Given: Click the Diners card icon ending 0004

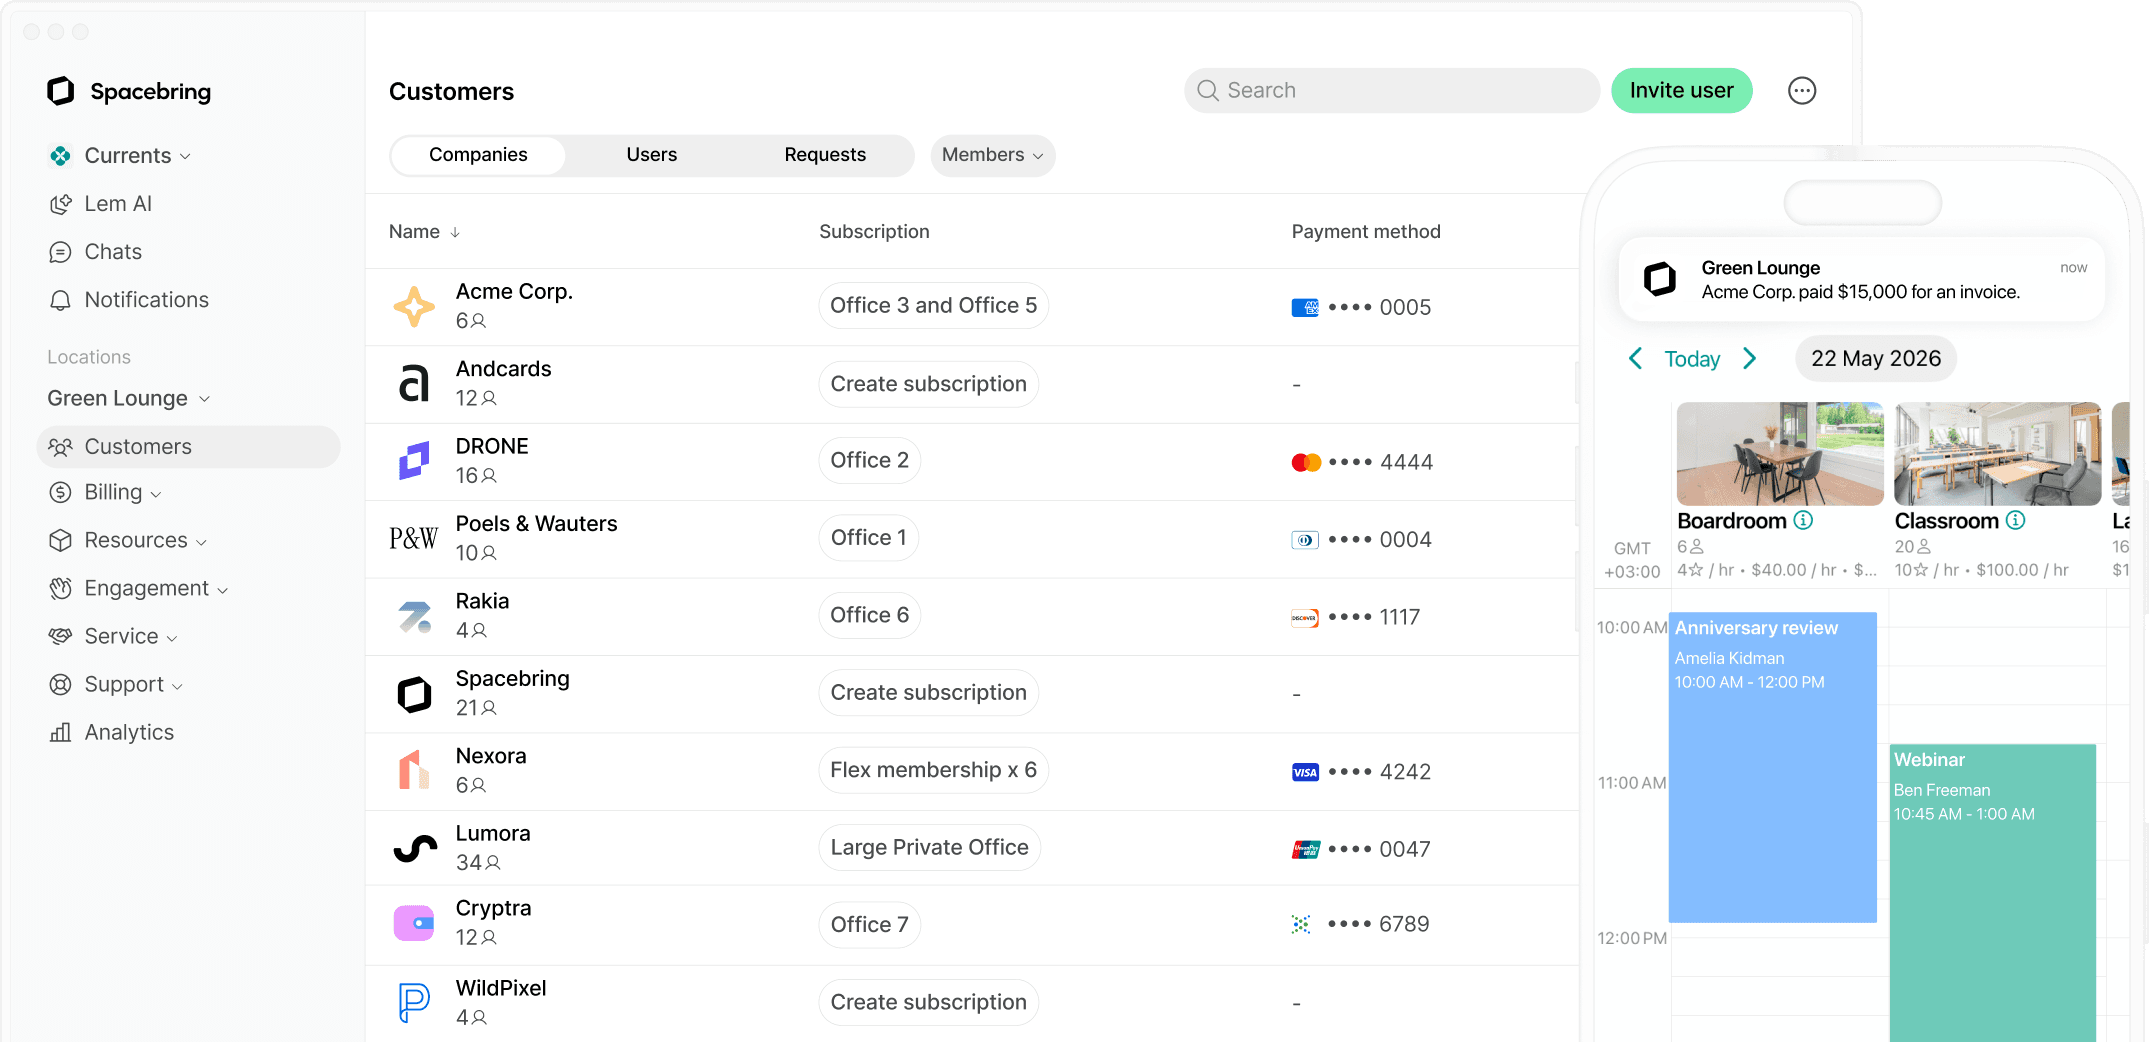Looking at the screenshot, I should pyautogui.click(x=1305, y=540).
